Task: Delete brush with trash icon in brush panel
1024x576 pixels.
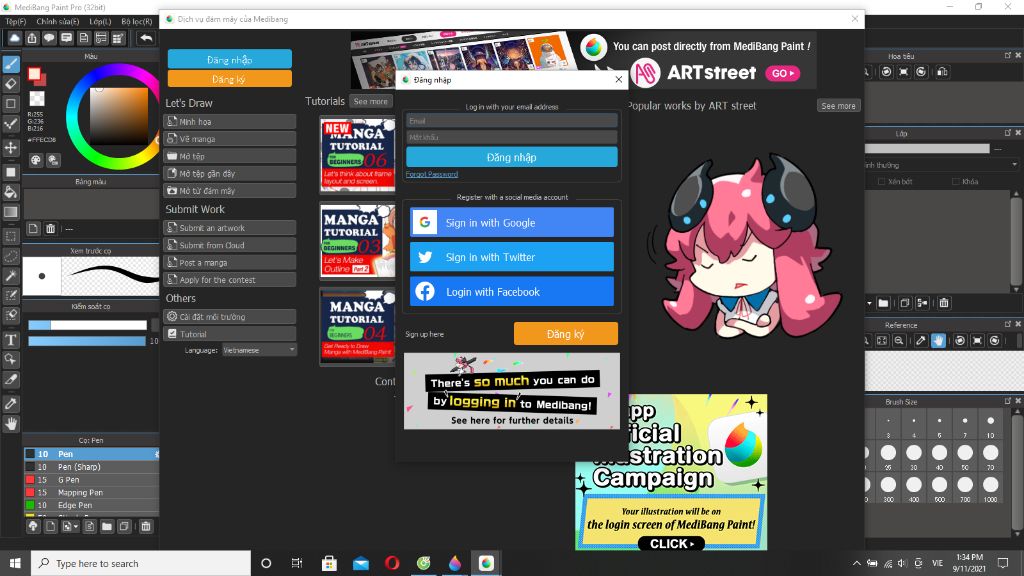Action: click(146, 526)
